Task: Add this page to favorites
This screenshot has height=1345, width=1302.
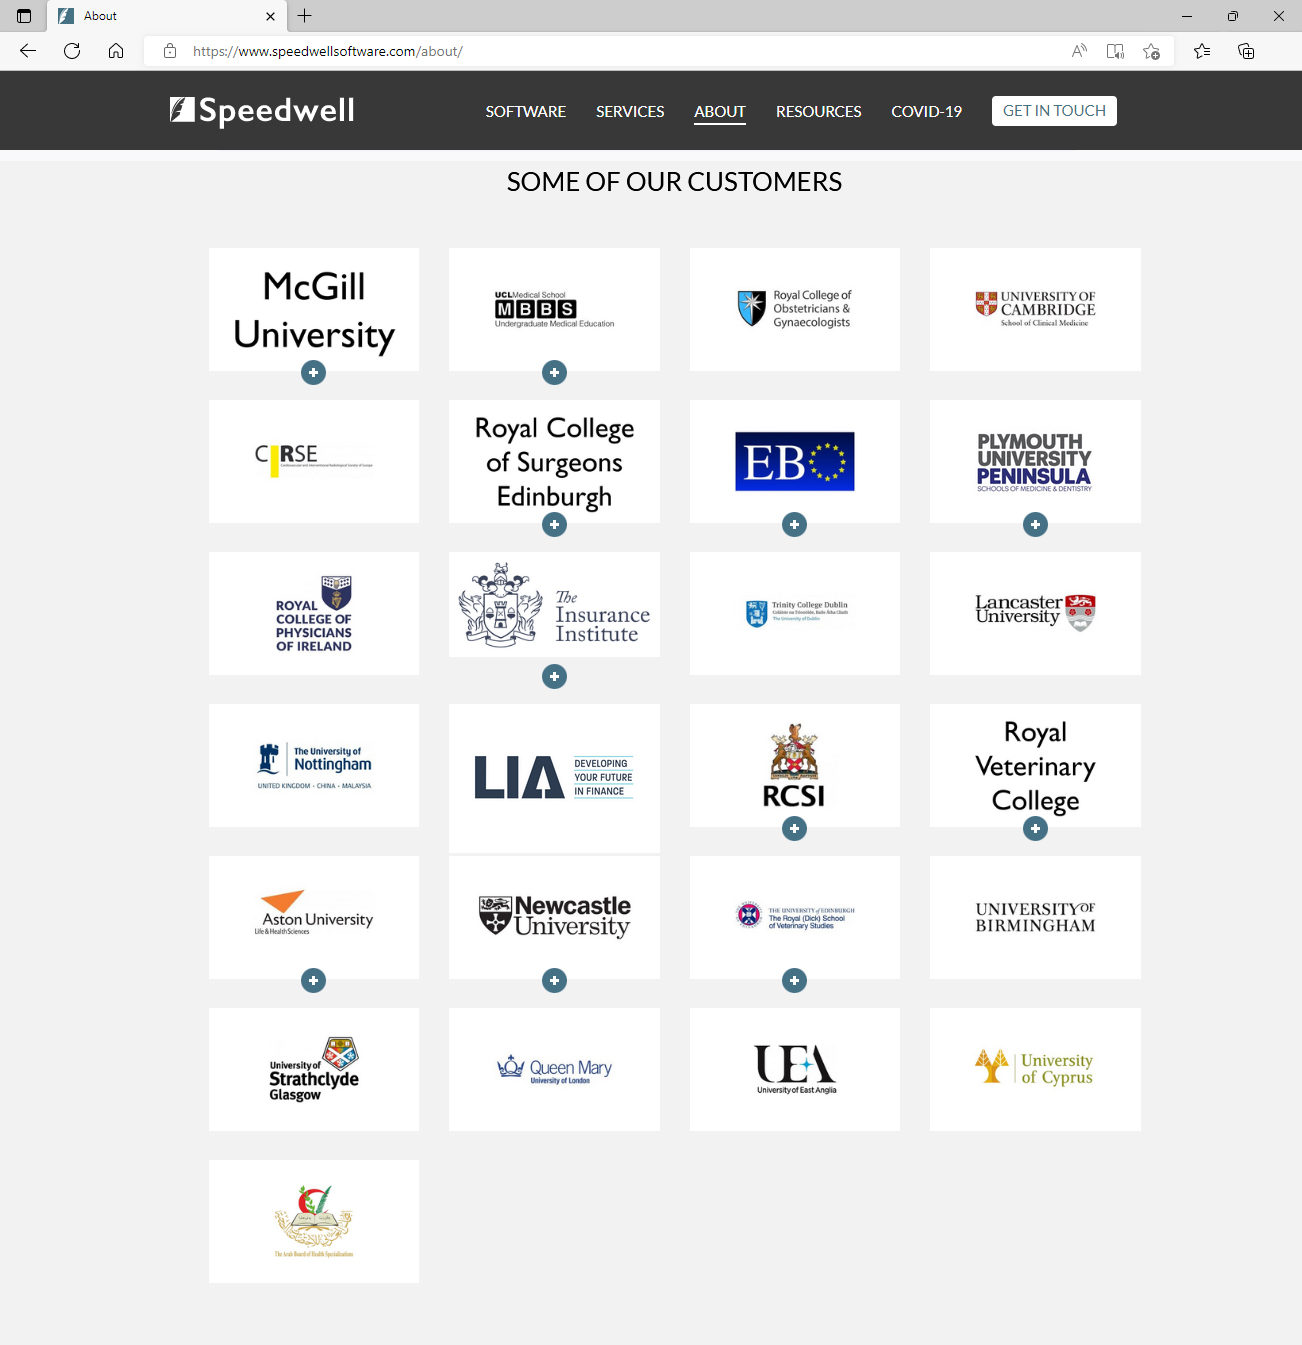Action: point(1151,51)
